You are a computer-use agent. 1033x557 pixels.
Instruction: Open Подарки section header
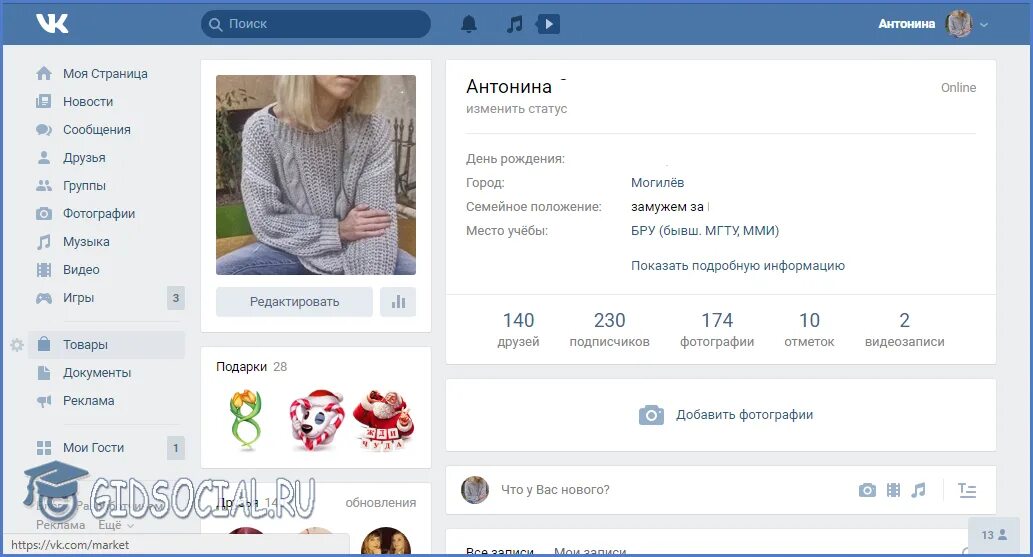click(252, 366)
